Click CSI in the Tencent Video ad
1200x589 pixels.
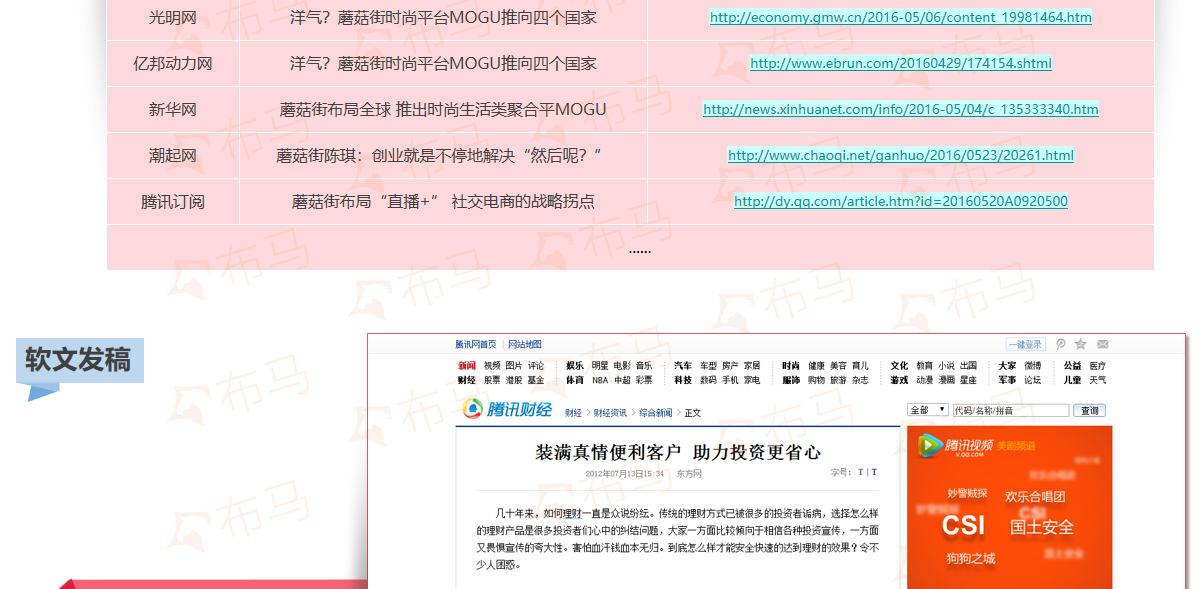click(x=963, y=525)
